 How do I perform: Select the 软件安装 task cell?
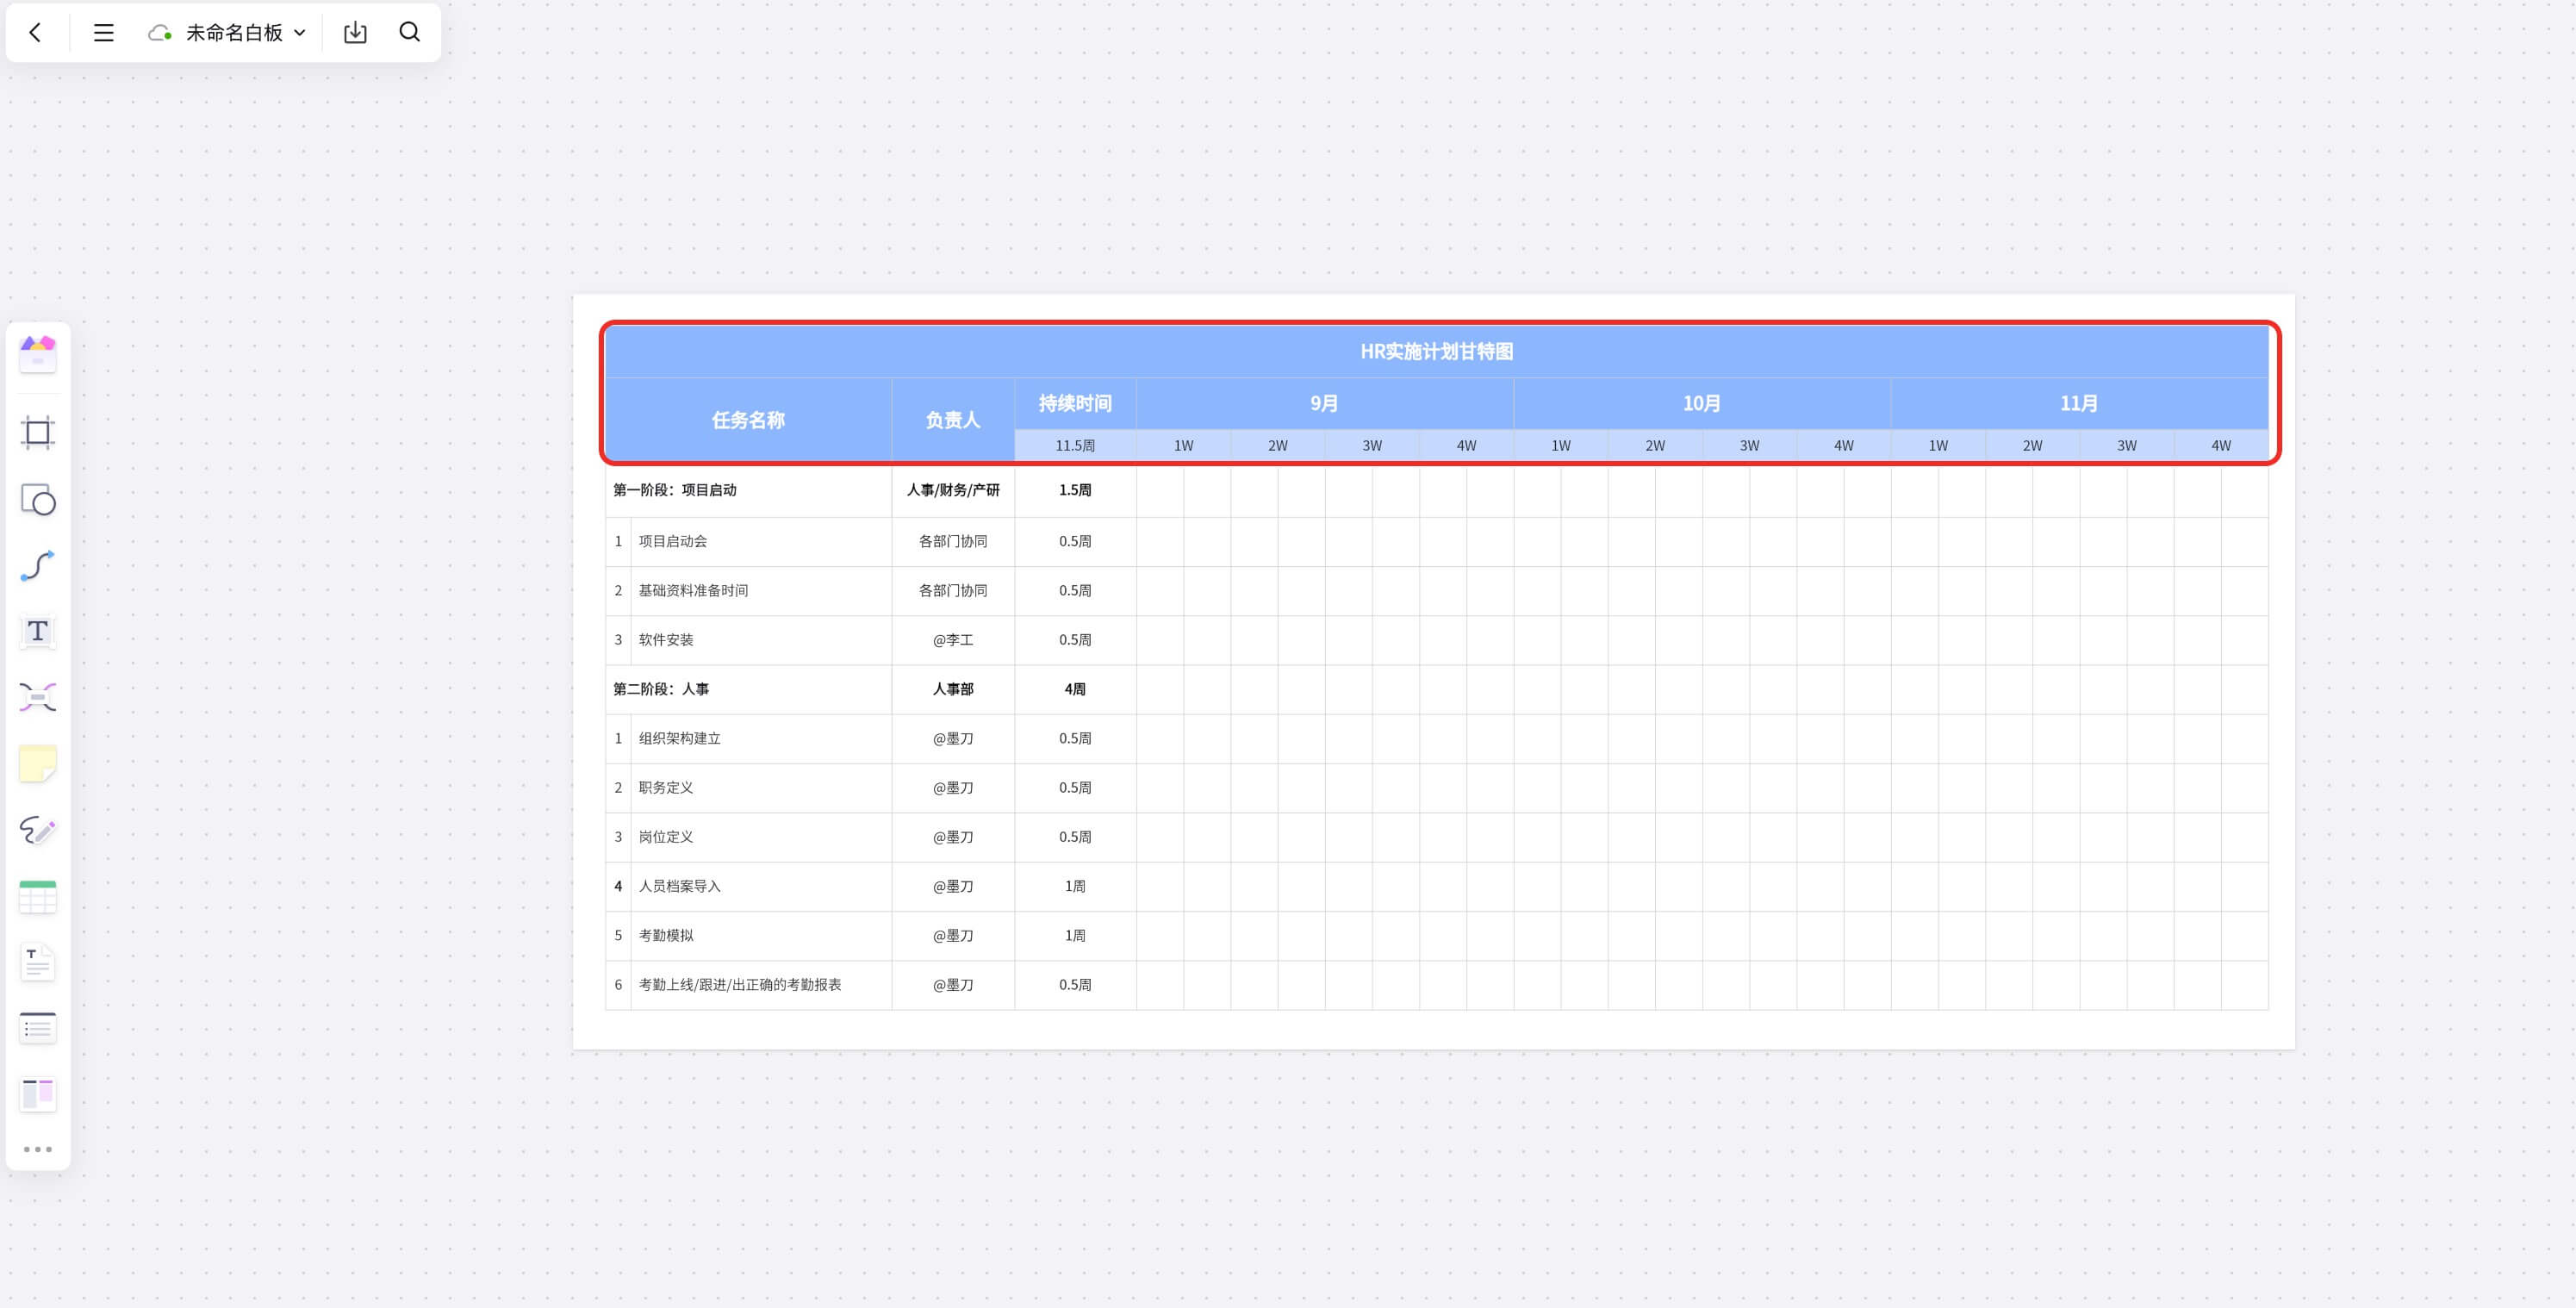tap(761, 640)
